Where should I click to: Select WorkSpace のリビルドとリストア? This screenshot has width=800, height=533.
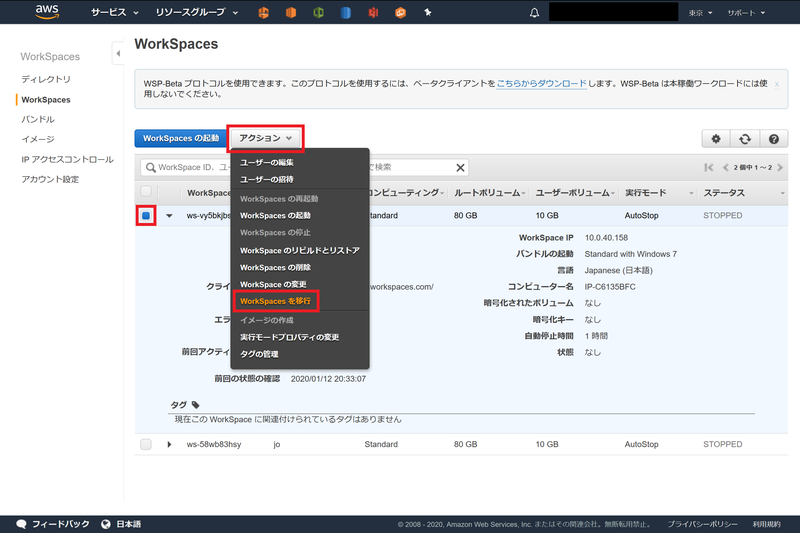coord(299,250)
